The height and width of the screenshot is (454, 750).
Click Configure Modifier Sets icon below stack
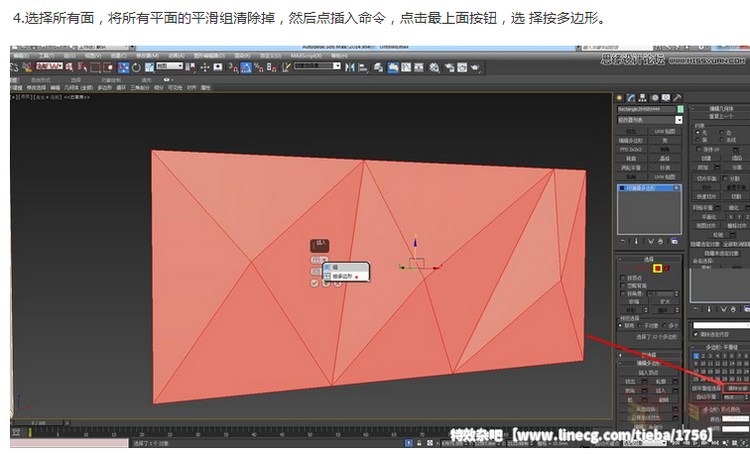(674, 242)
